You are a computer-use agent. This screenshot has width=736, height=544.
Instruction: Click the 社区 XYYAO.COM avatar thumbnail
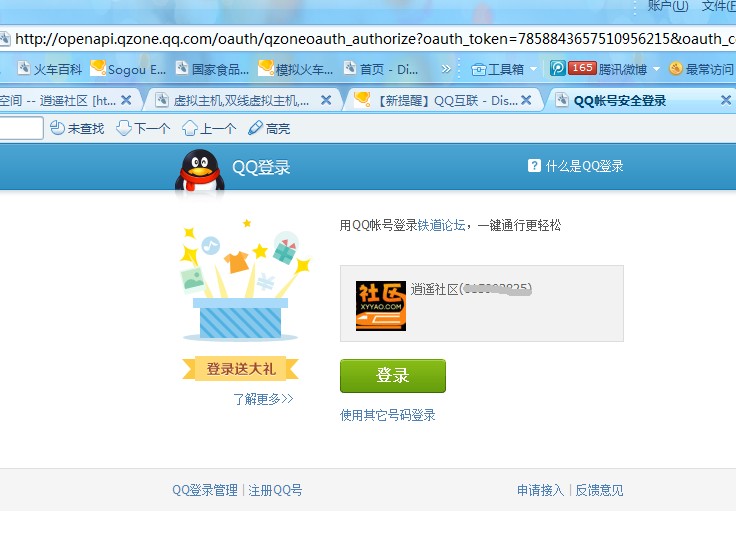[x=381, y=306]
